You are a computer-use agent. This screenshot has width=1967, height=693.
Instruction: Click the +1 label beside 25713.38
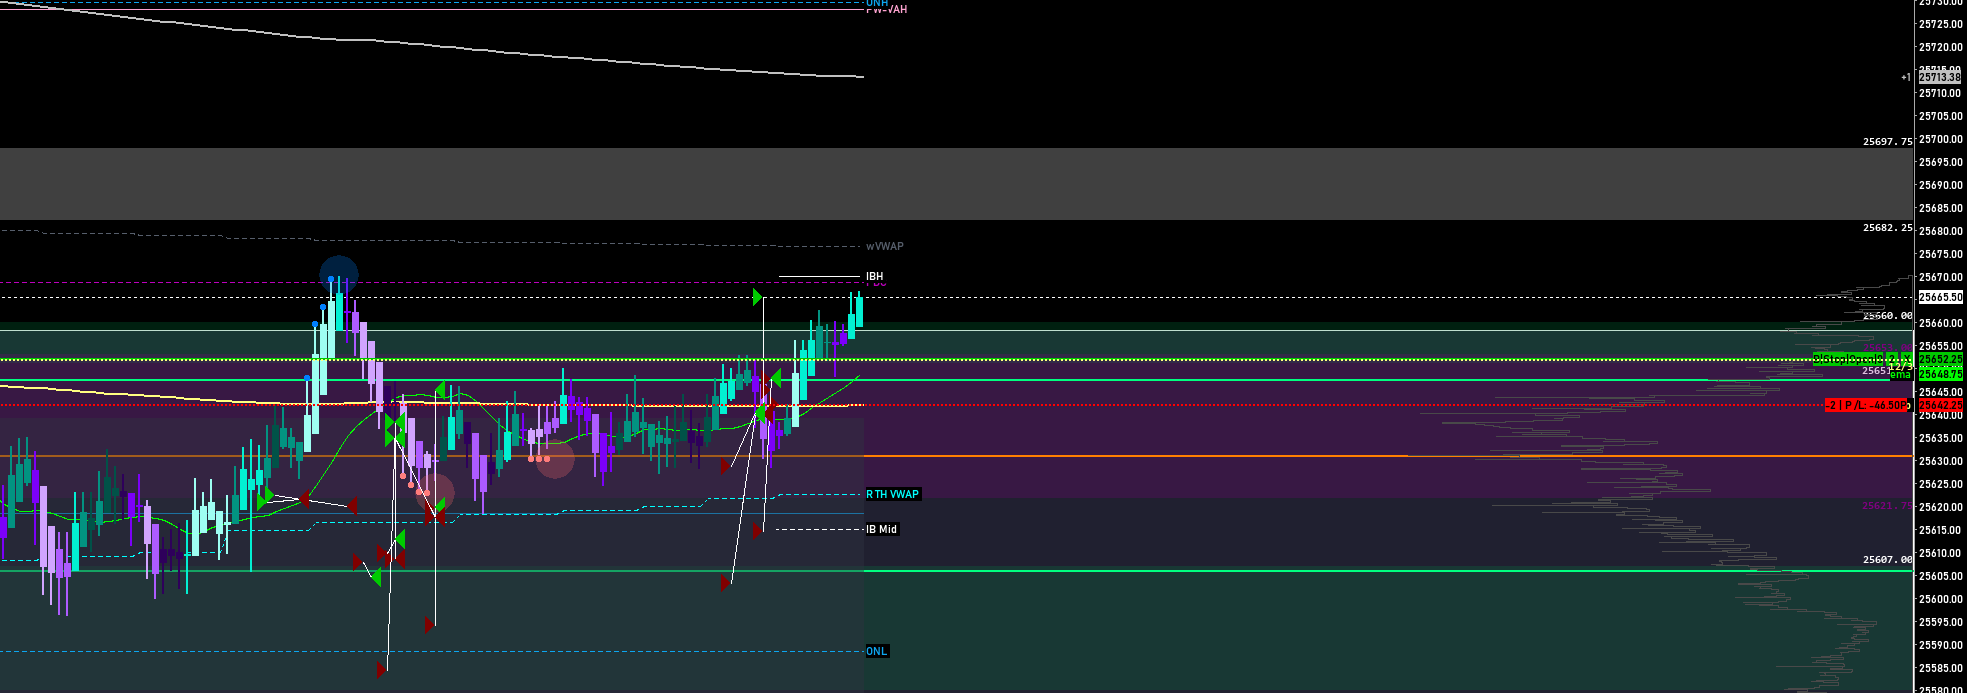point(1906,77)
